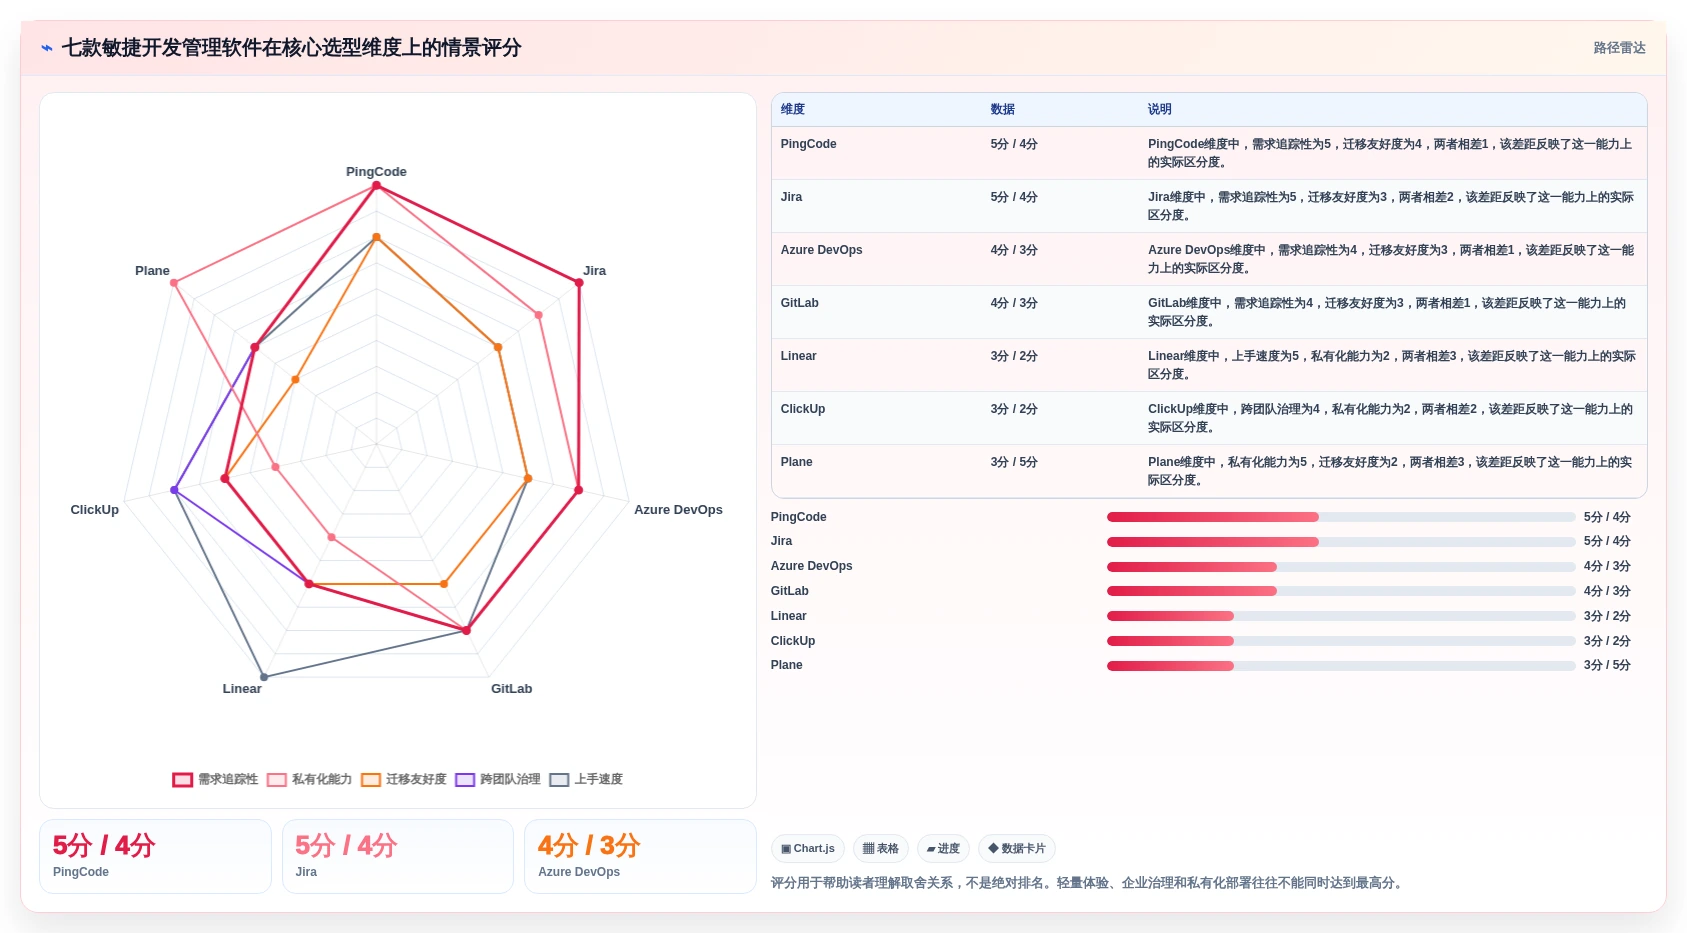Select the GitLab table row name
This screenshot has height=933, width=1687.
point(800,303)
